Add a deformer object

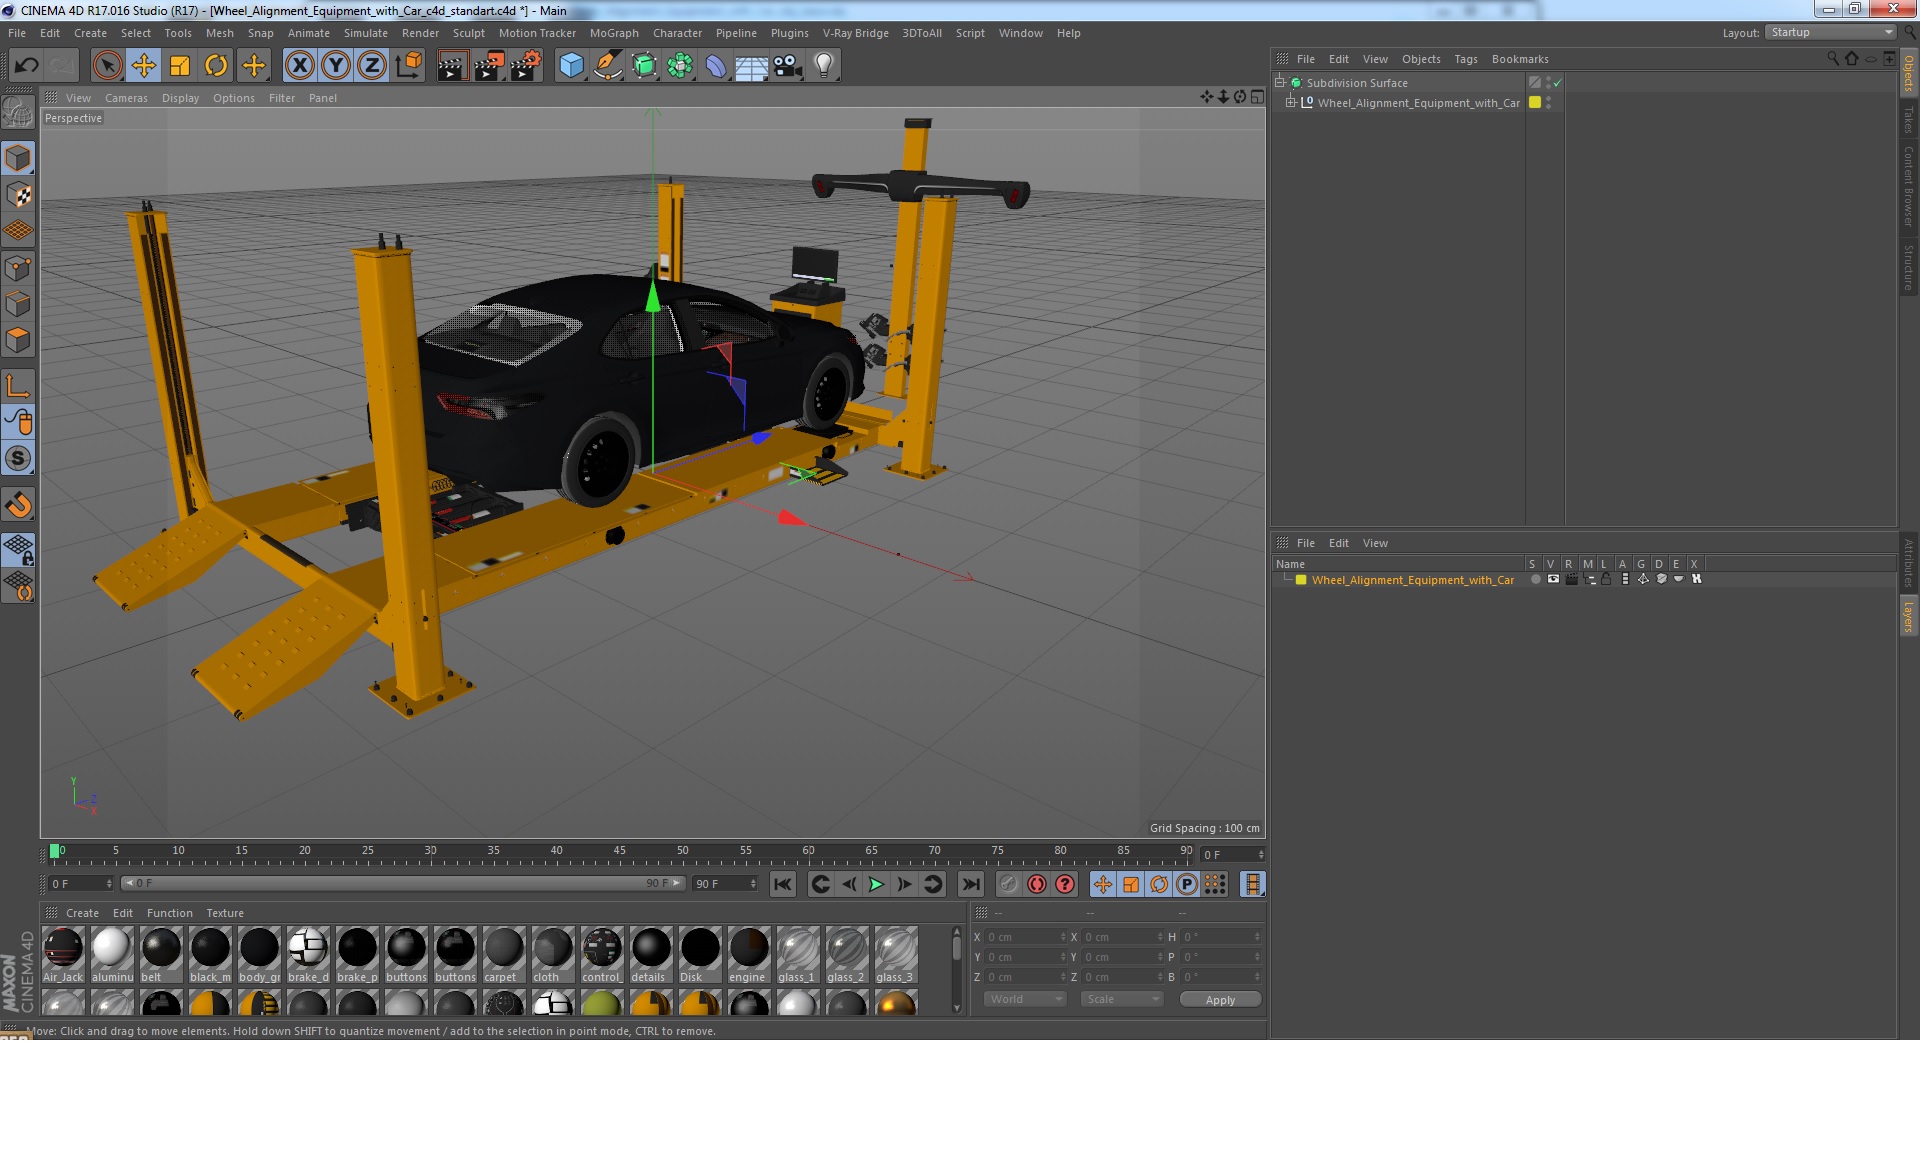click(716, 66)
